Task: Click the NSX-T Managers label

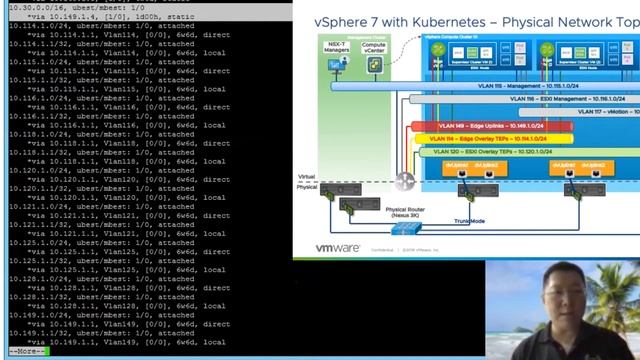Action: (337, 47)
